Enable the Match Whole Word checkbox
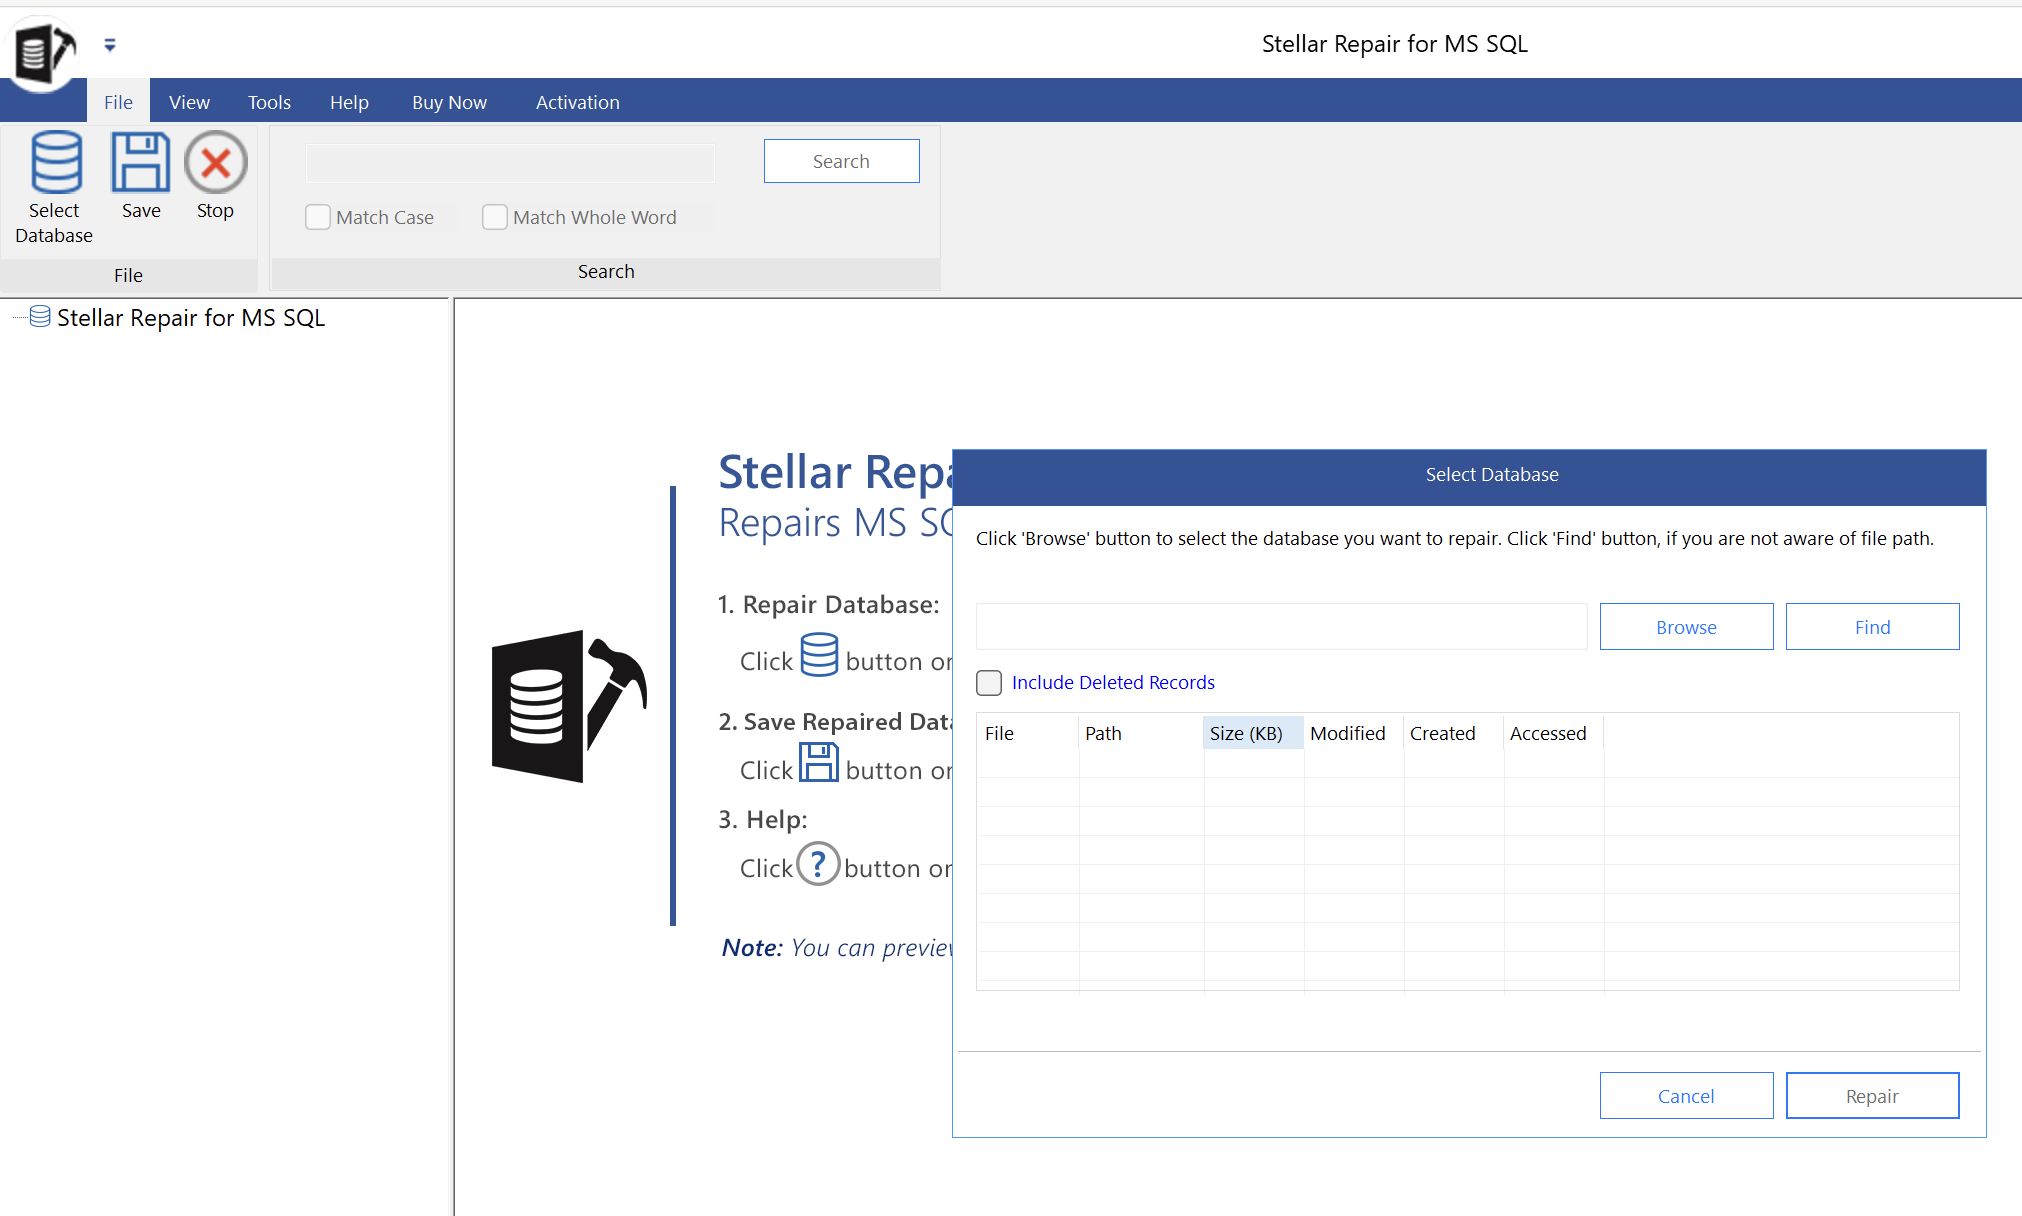Image resolution: width=2022 pixels, height=1216 pixels. pos(495,217)
